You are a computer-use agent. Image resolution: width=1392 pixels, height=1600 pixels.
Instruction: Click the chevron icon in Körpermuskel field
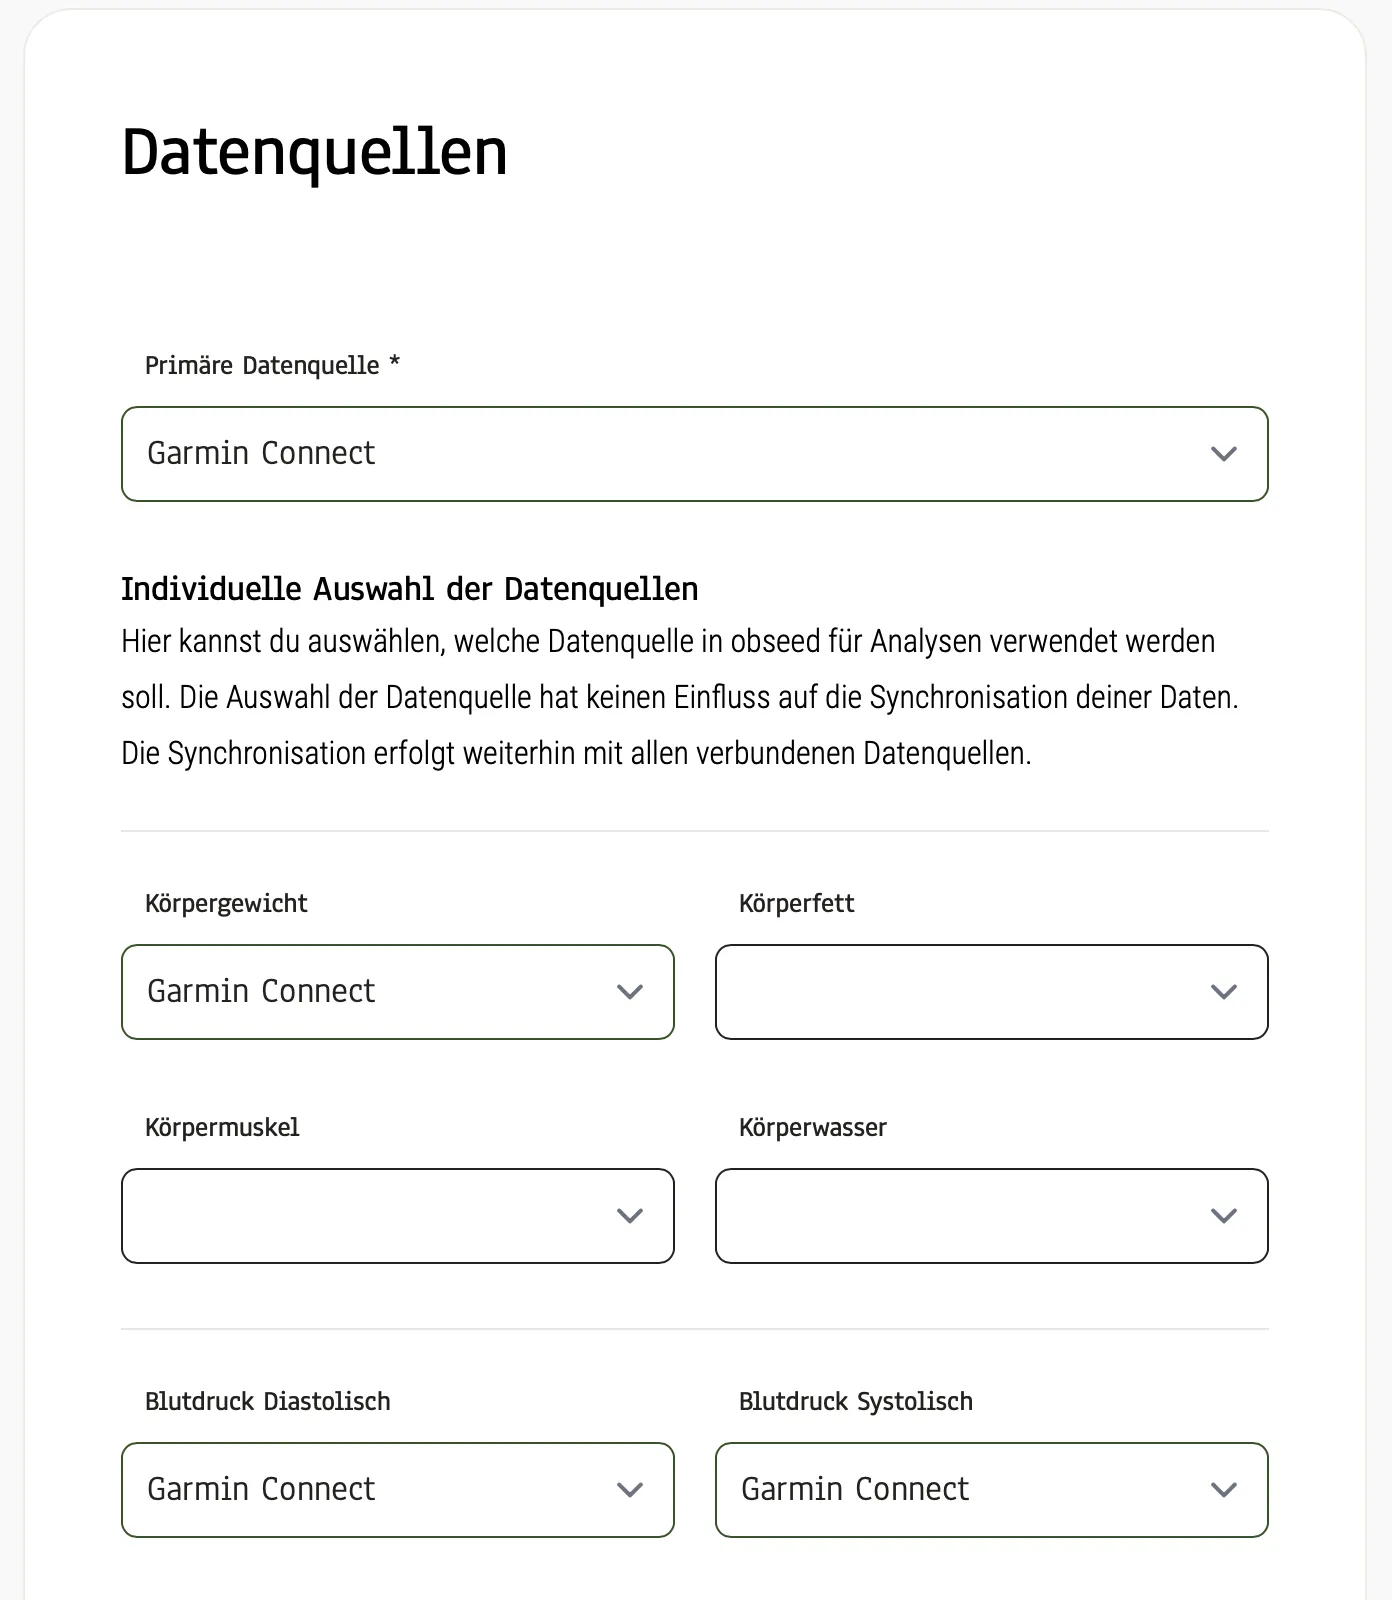point(629,1216)
